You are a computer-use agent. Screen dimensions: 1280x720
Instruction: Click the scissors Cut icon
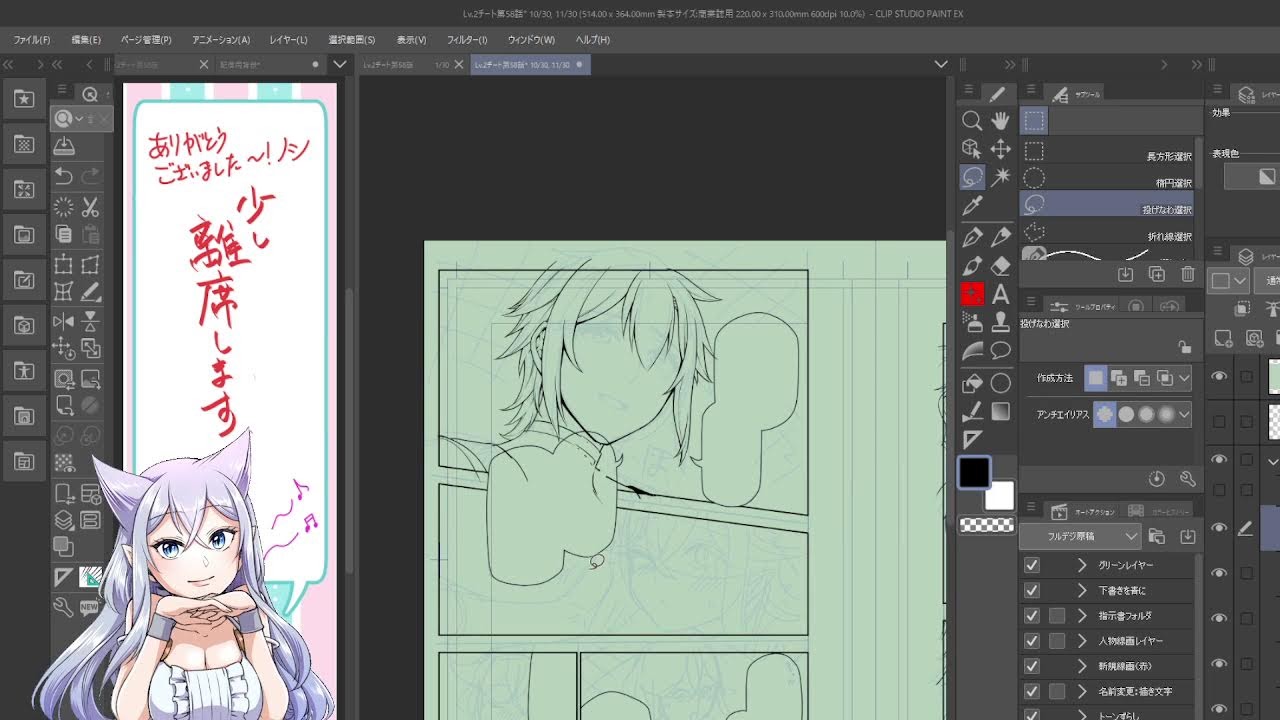[x=90, y=208]
